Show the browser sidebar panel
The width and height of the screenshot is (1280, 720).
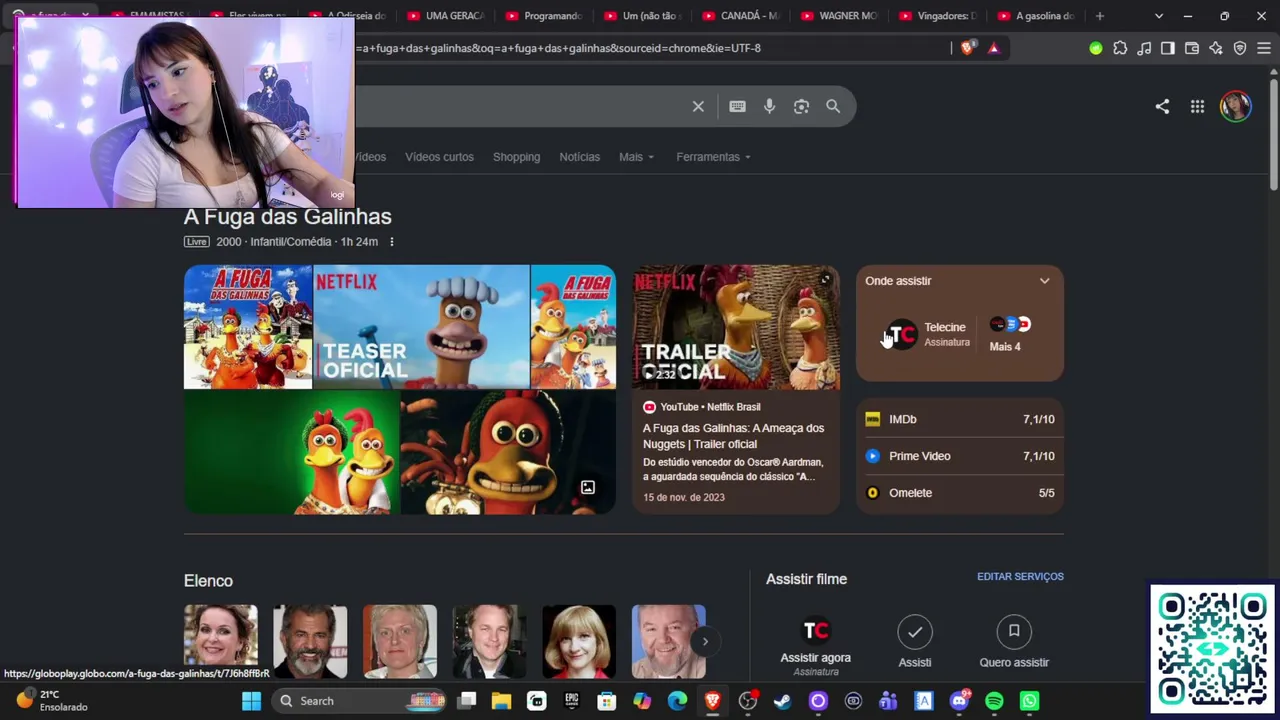pos(1168,48)
